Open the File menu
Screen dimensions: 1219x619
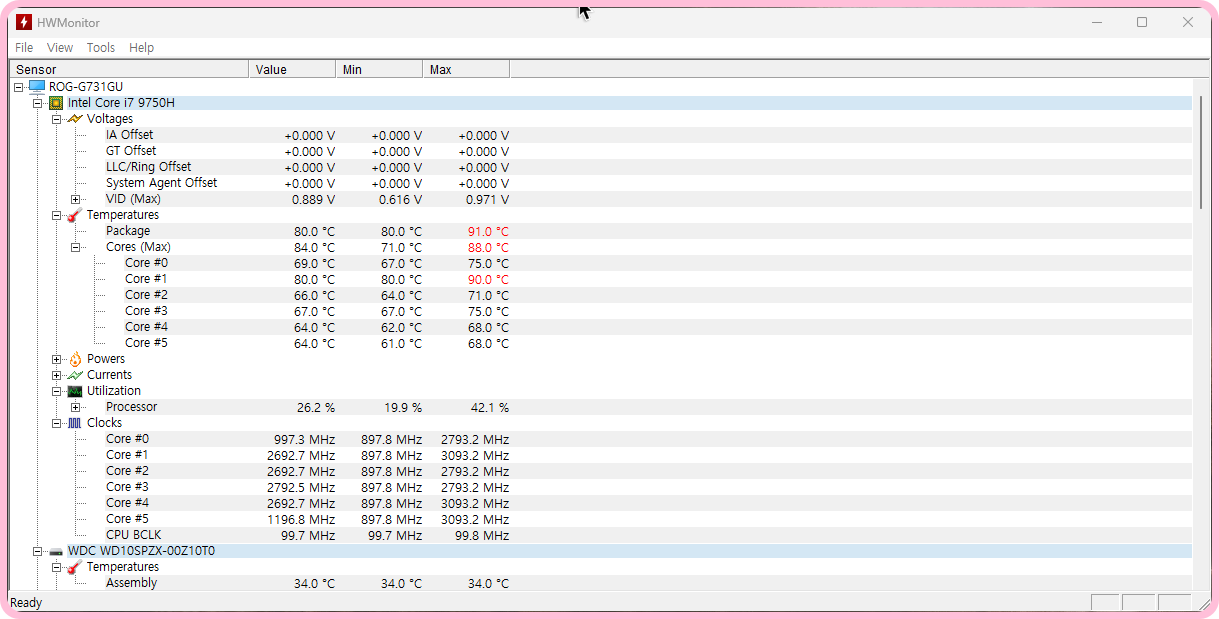point(24,47)
